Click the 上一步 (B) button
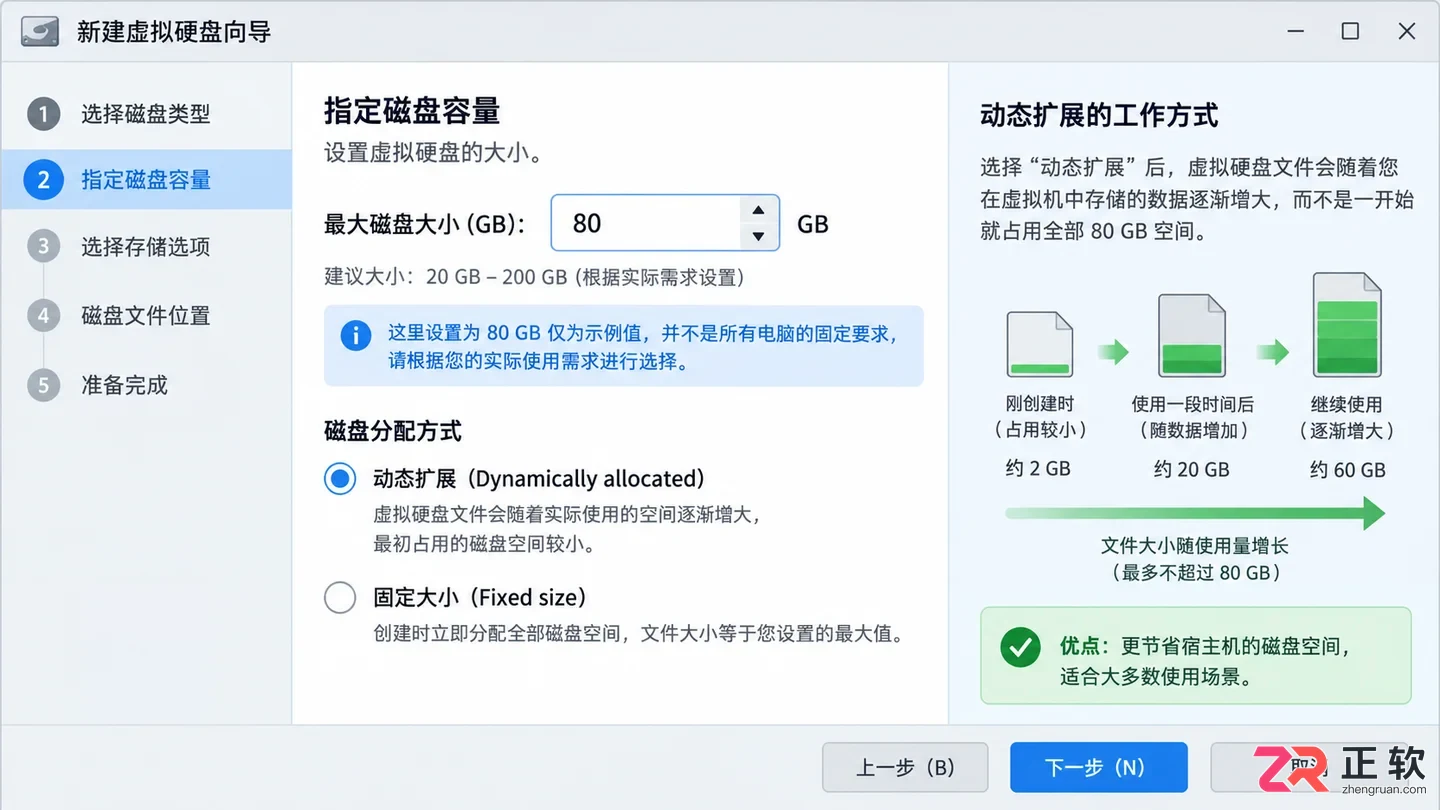 coord(905,767)
